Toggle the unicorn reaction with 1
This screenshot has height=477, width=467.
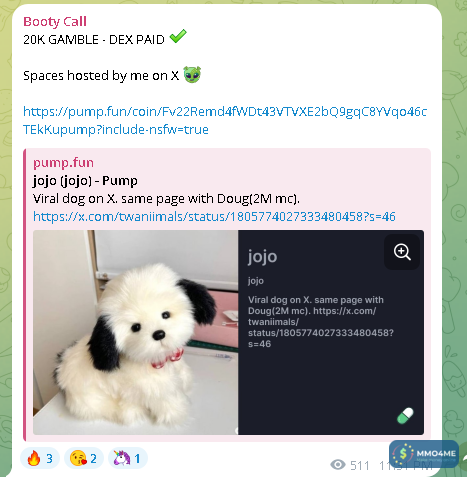[x=128, y=458]
